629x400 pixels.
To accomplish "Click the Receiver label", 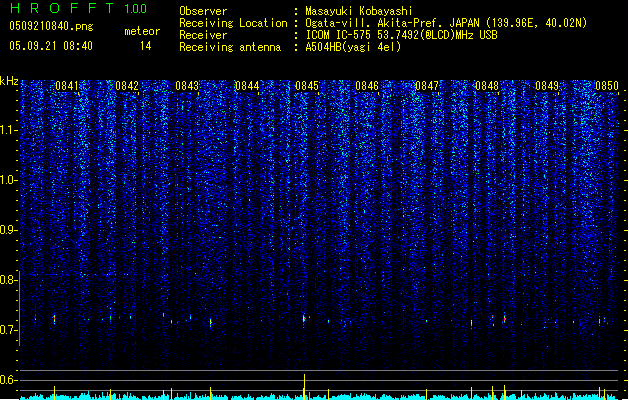I will coord(203,35).
